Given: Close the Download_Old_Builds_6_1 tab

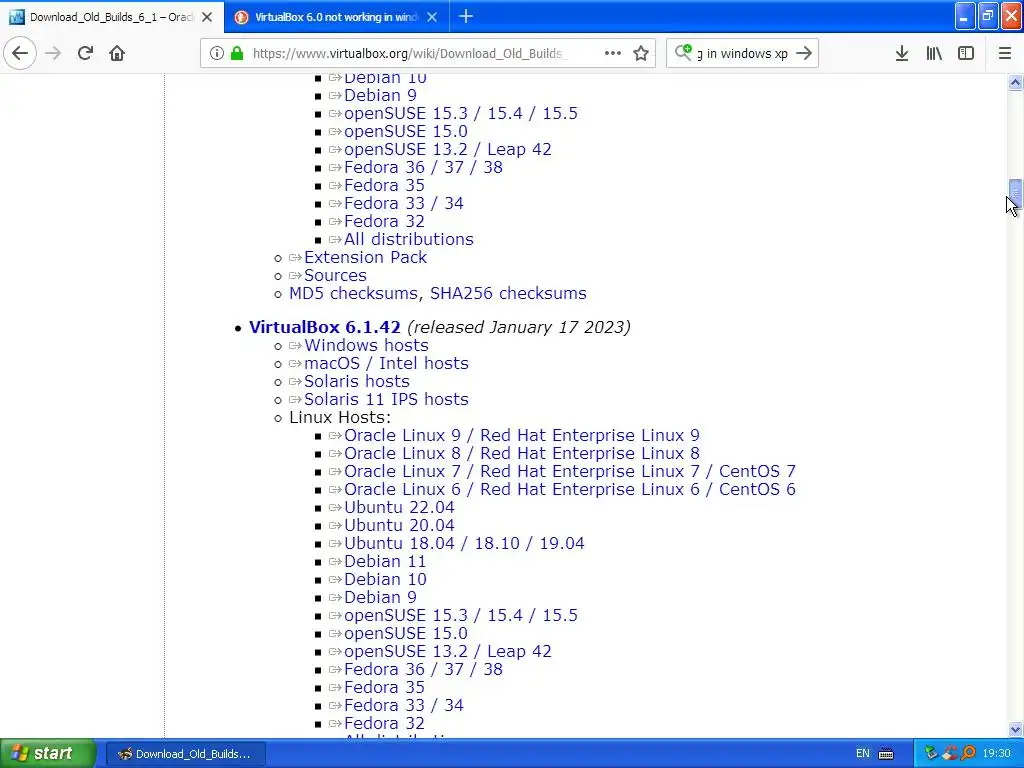Looking at the screenshot, I should pos(207,18).
